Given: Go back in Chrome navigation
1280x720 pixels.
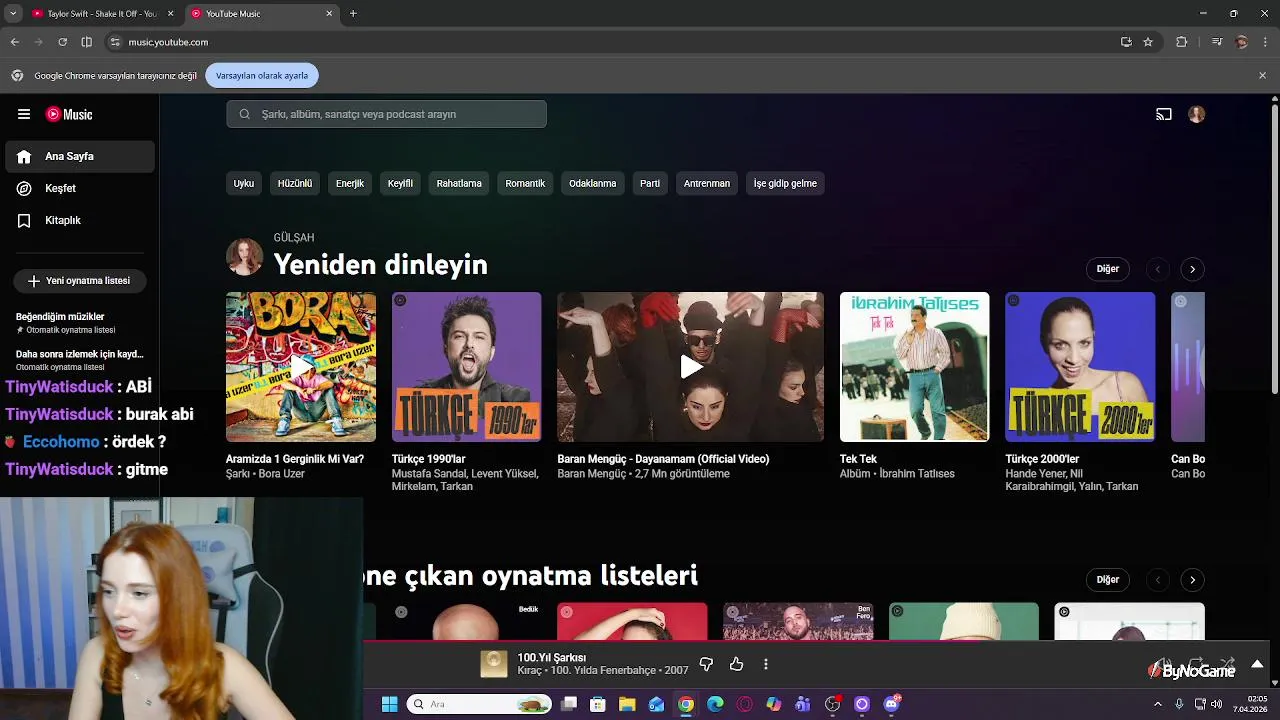Looking at the screenshot, I should [x=15, y=42].
